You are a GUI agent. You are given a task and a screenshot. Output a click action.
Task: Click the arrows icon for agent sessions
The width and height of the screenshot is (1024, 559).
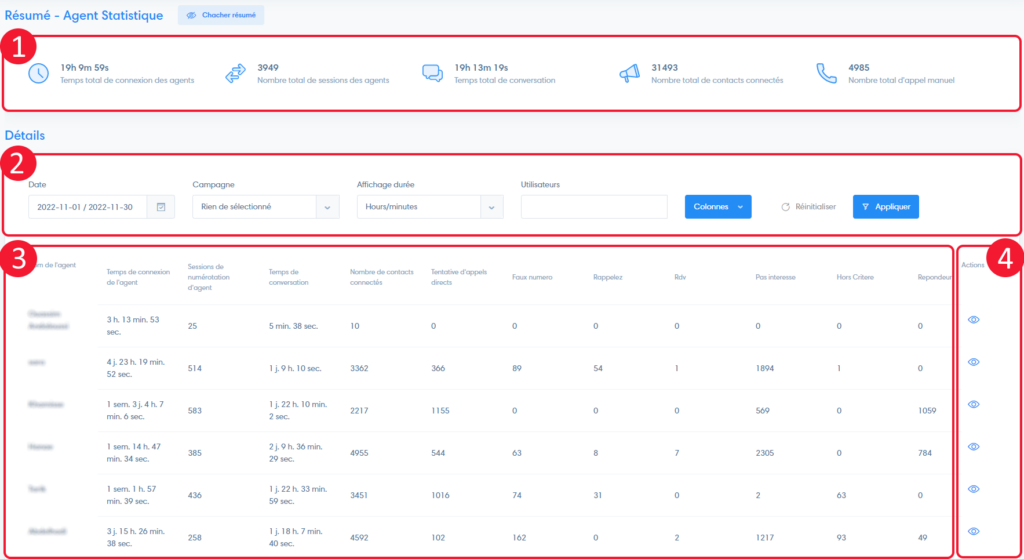tap(235, 73)
